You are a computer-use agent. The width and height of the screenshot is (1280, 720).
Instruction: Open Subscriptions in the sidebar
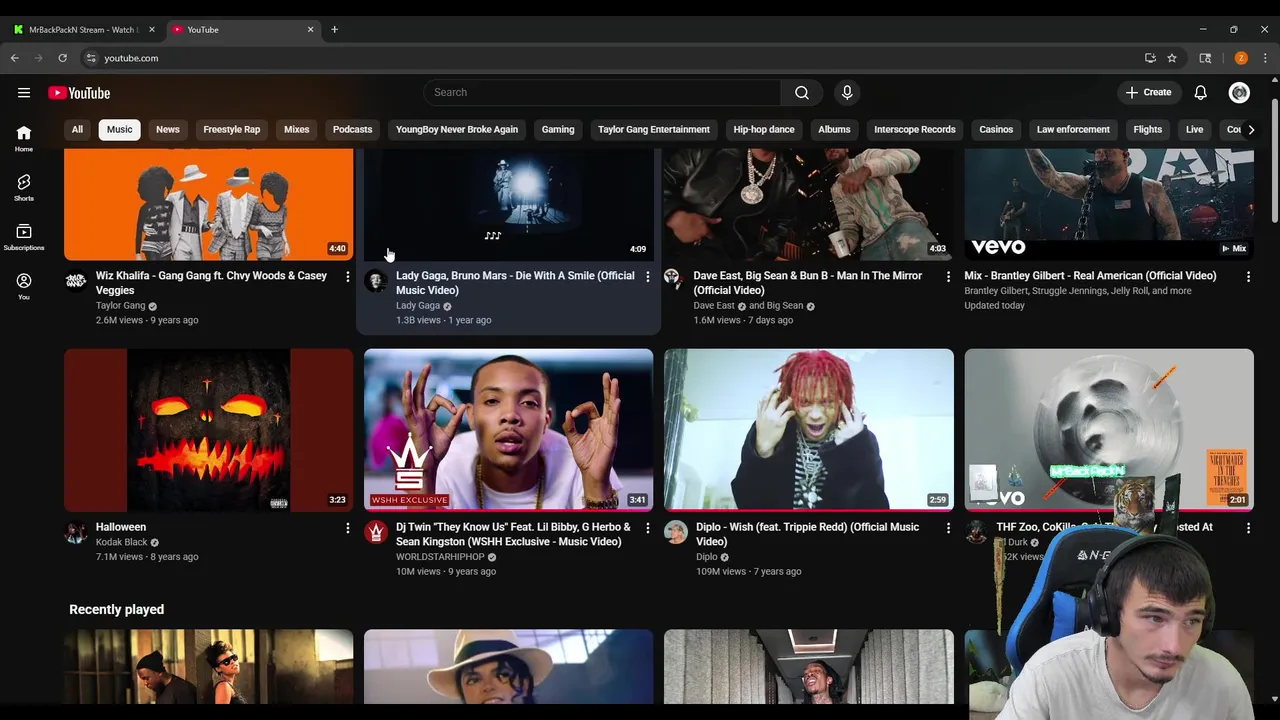(24, 237)
